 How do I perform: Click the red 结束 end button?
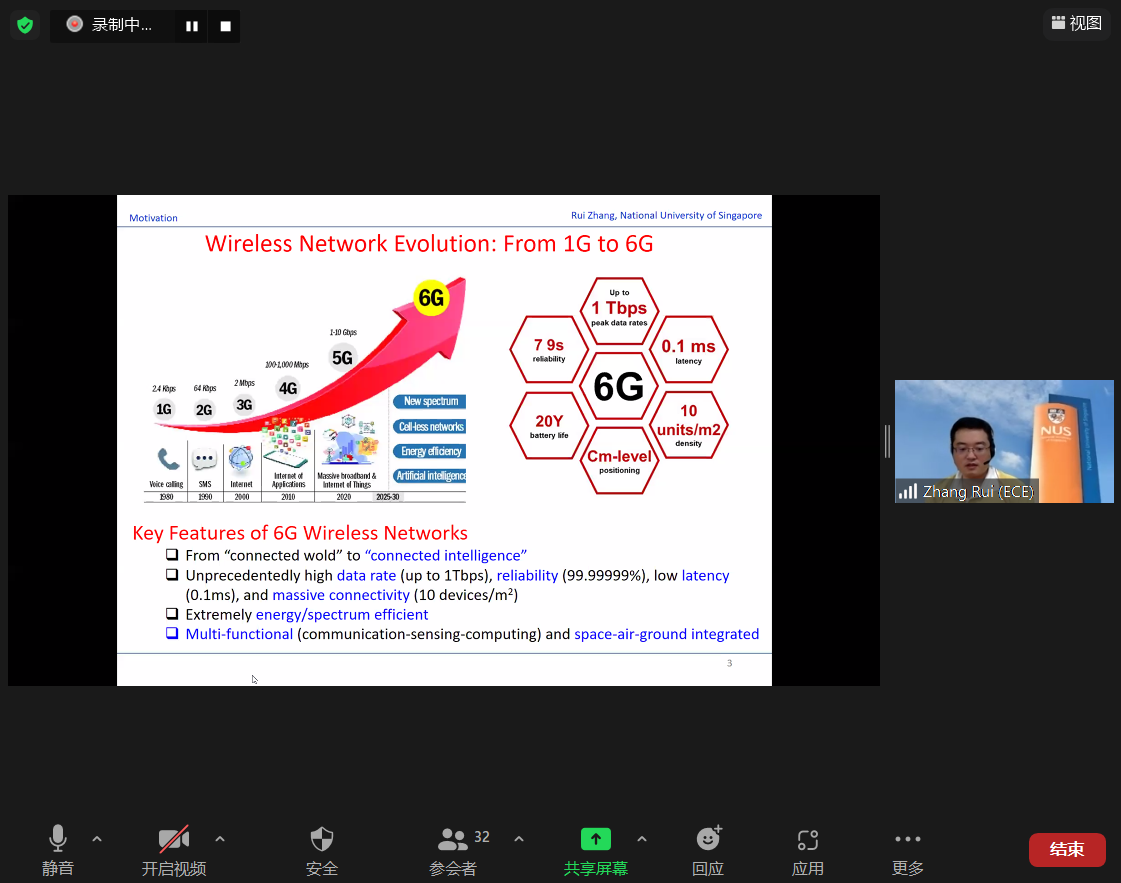1067,850
